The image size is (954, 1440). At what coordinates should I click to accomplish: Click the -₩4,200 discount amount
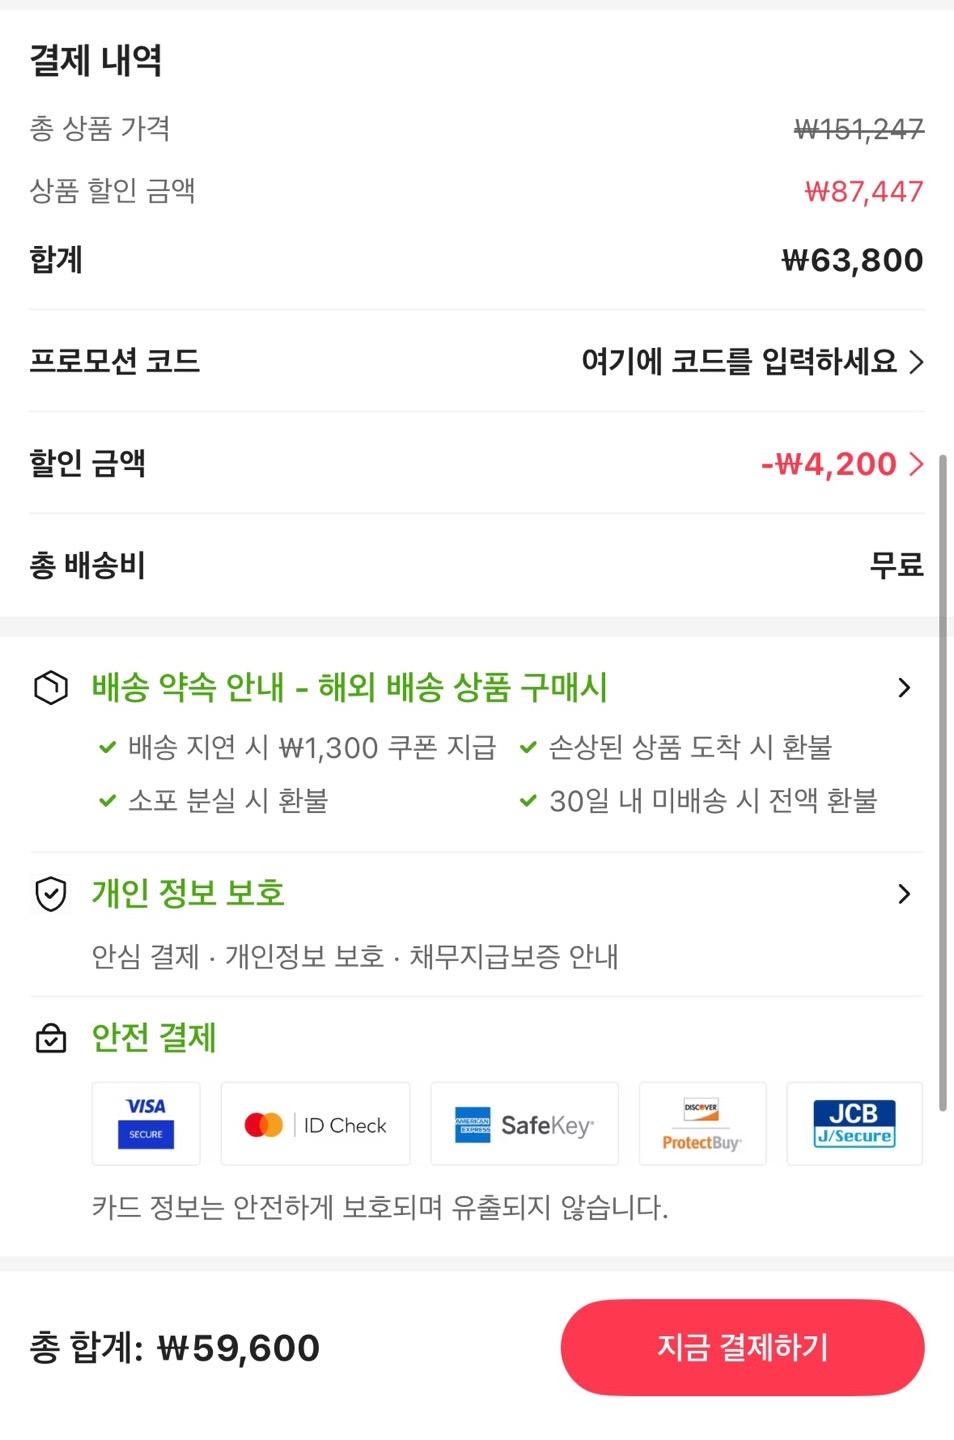829,464
